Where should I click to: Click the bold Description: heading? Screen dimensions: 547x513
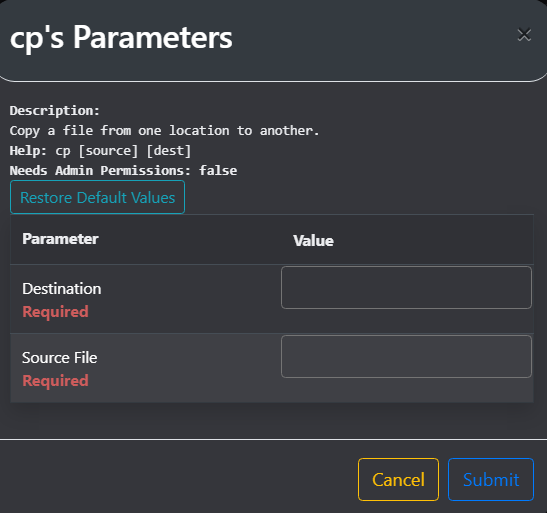(x=55, y=111)
